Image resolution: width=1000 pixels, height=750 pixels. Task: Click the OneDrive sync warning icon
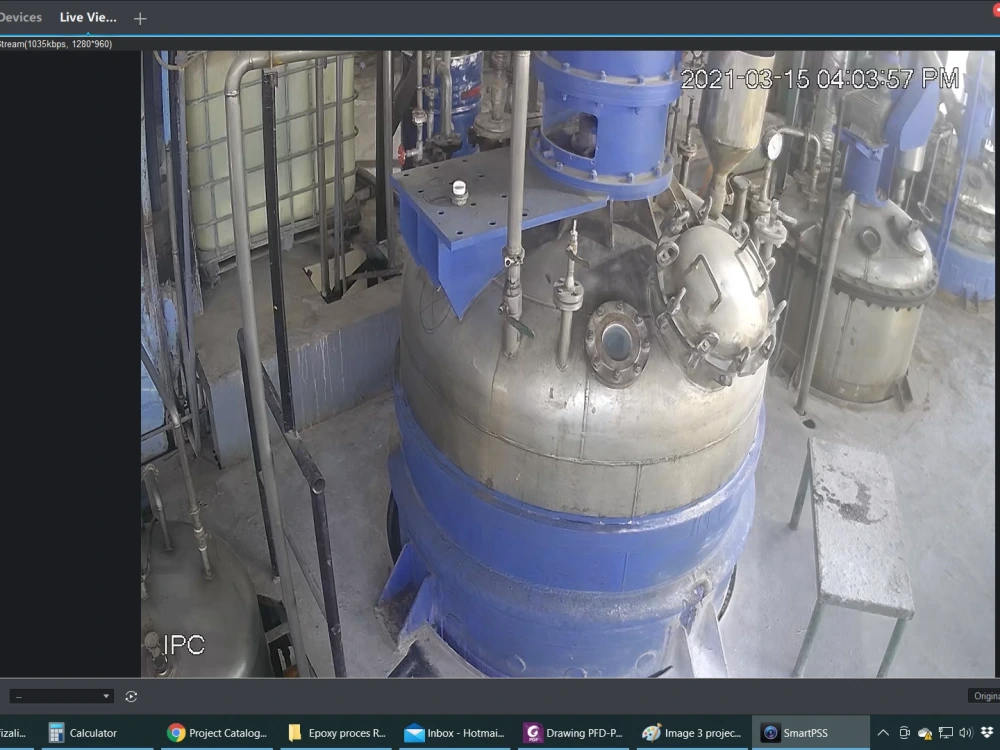(x=925, y=733)
